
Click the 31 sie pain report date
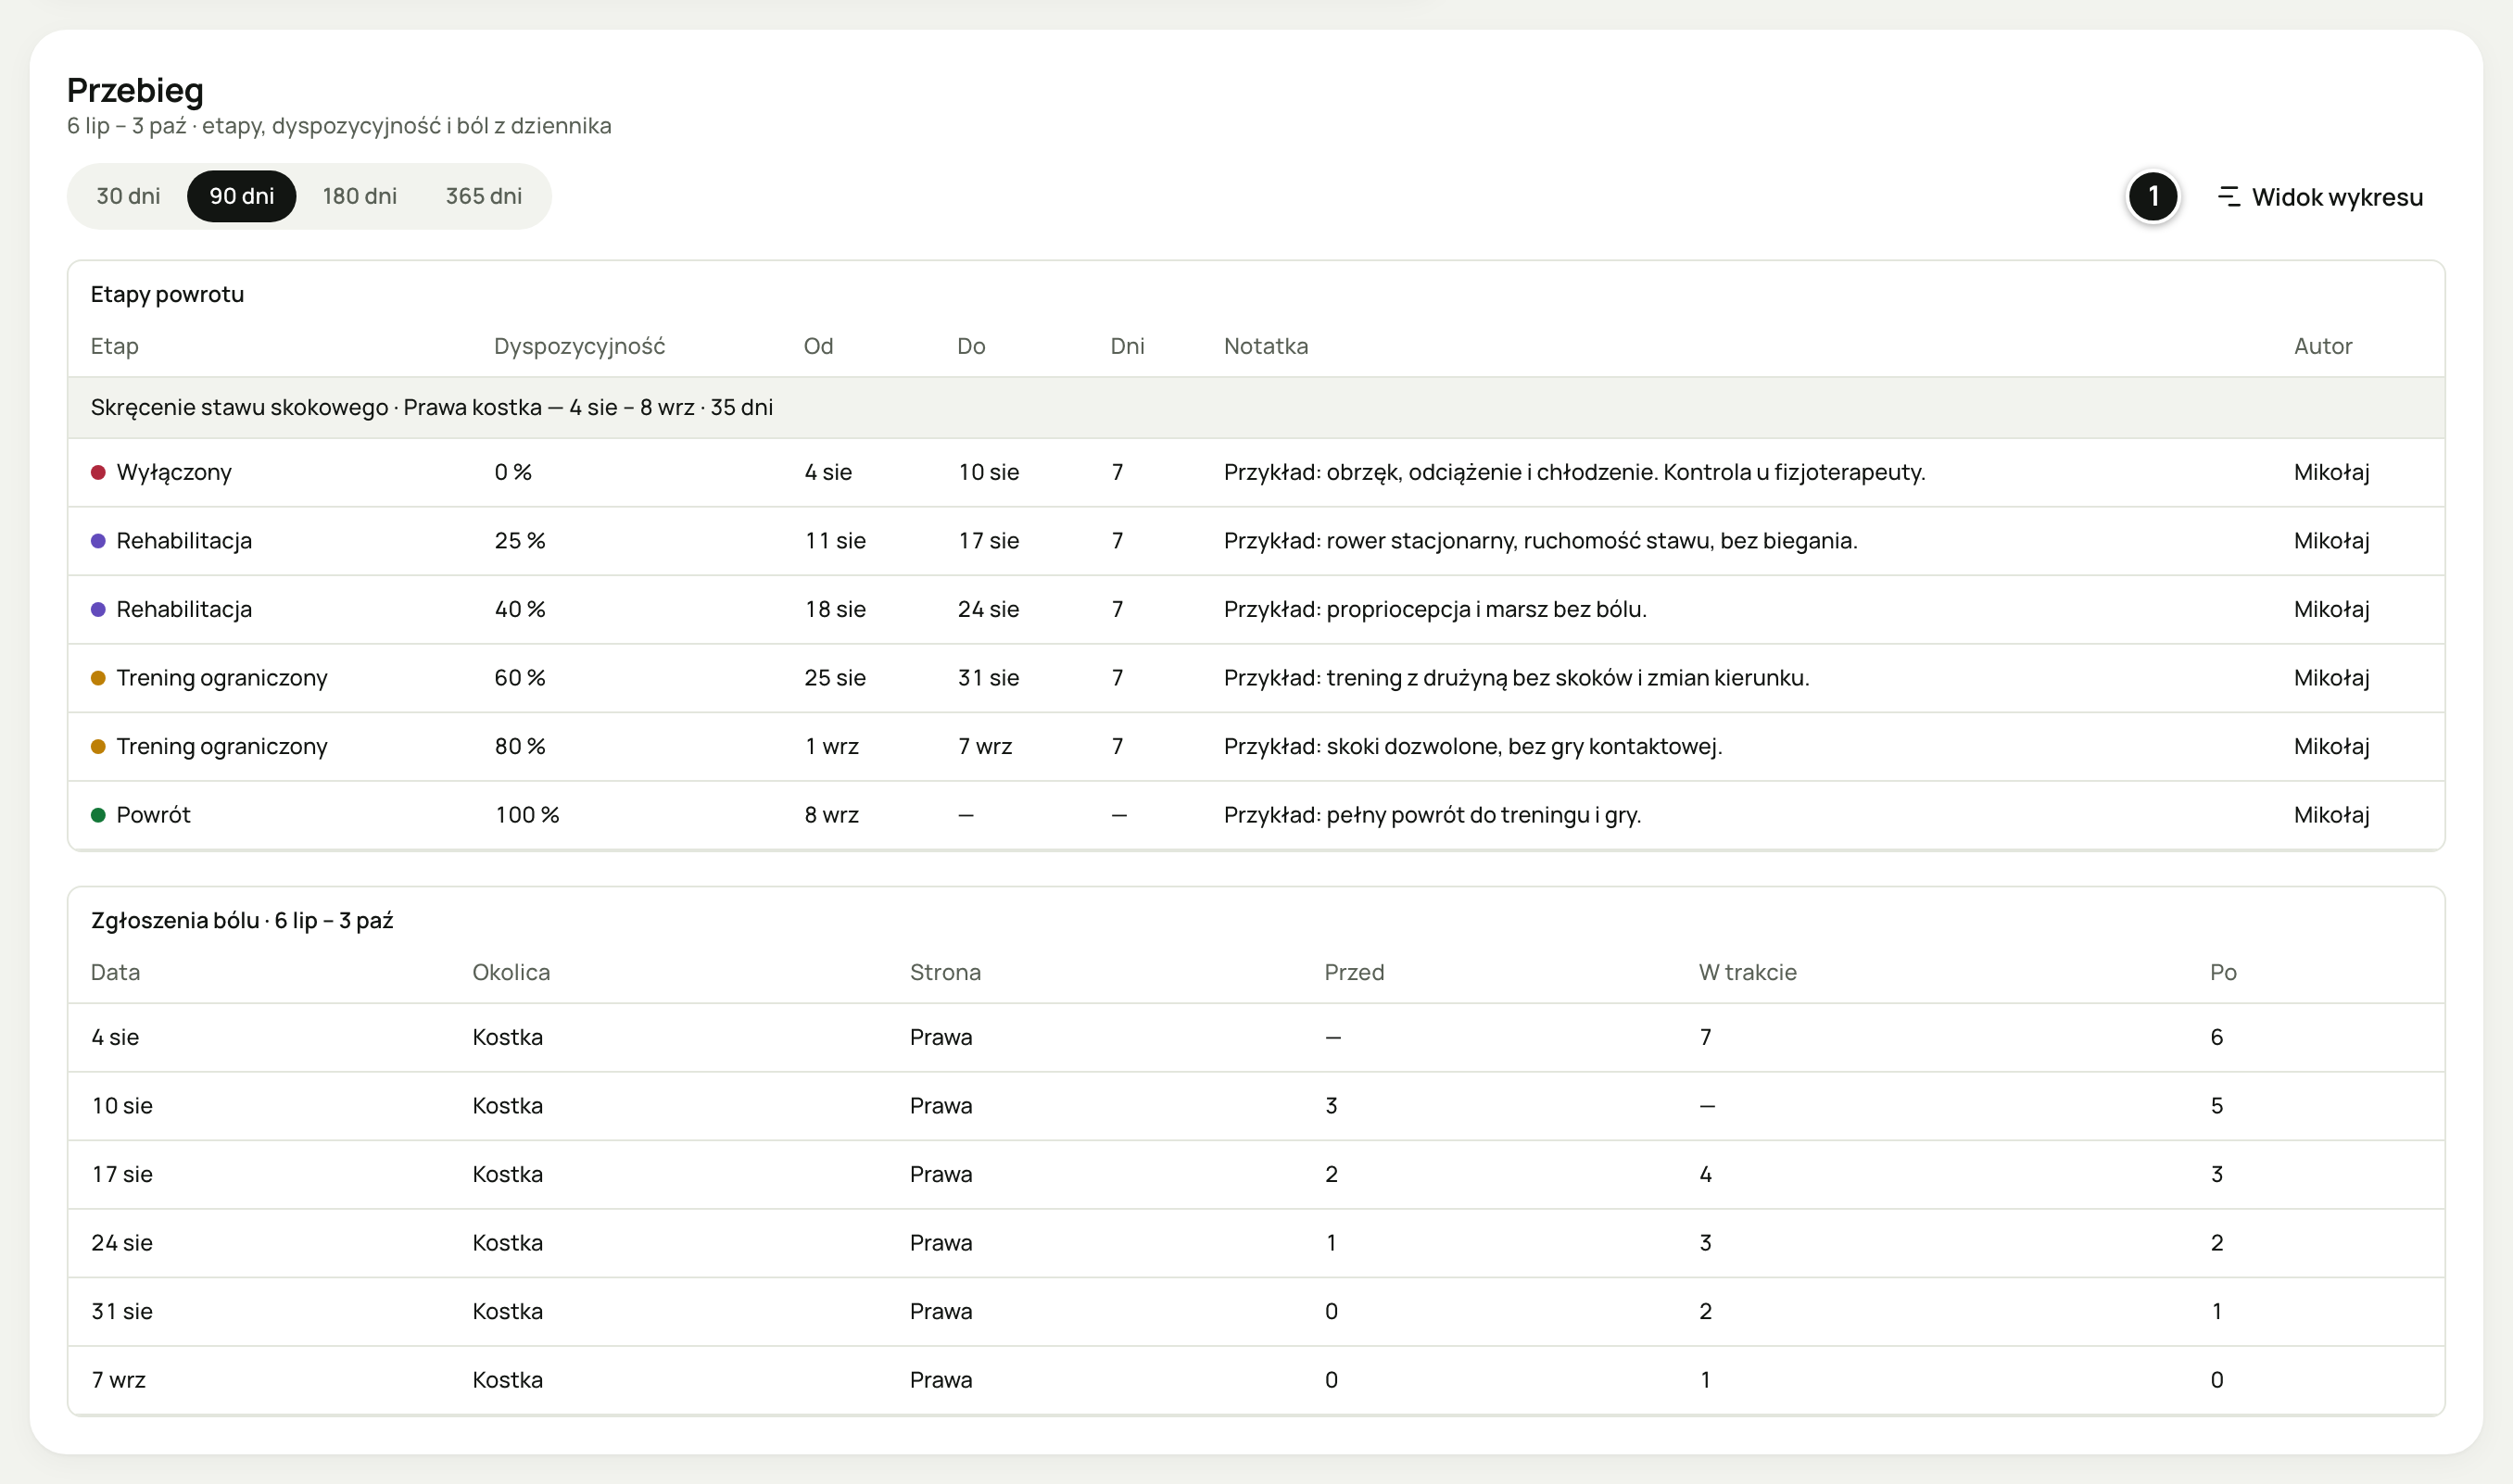122,1311
